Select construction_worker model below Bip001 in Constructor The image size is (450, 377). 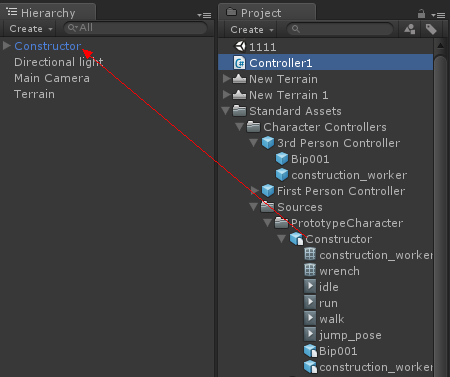point(376,367)
